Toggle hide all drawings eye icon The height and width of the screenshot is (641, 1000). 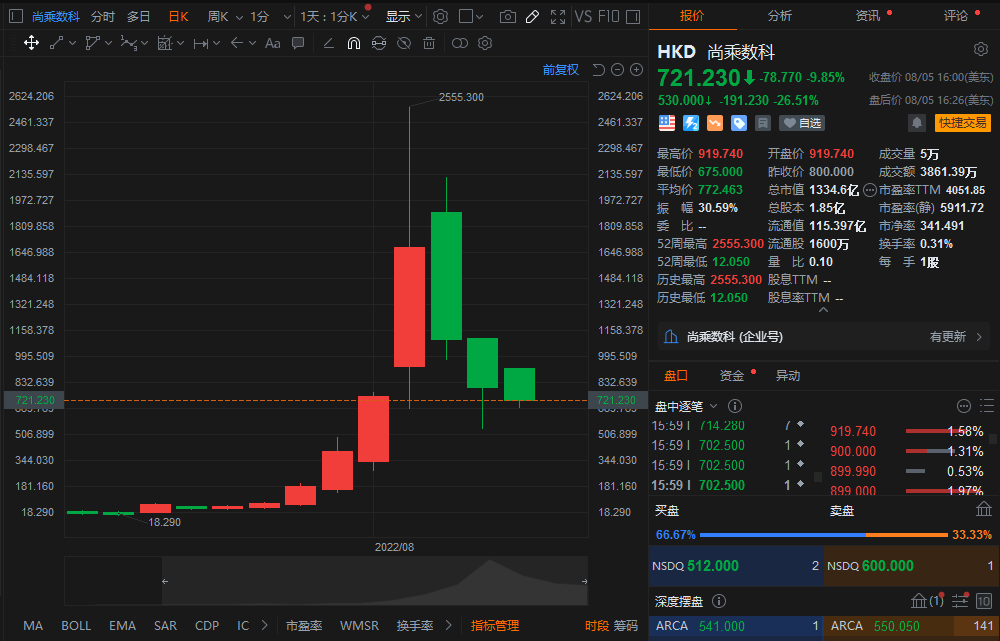point(404,43)
